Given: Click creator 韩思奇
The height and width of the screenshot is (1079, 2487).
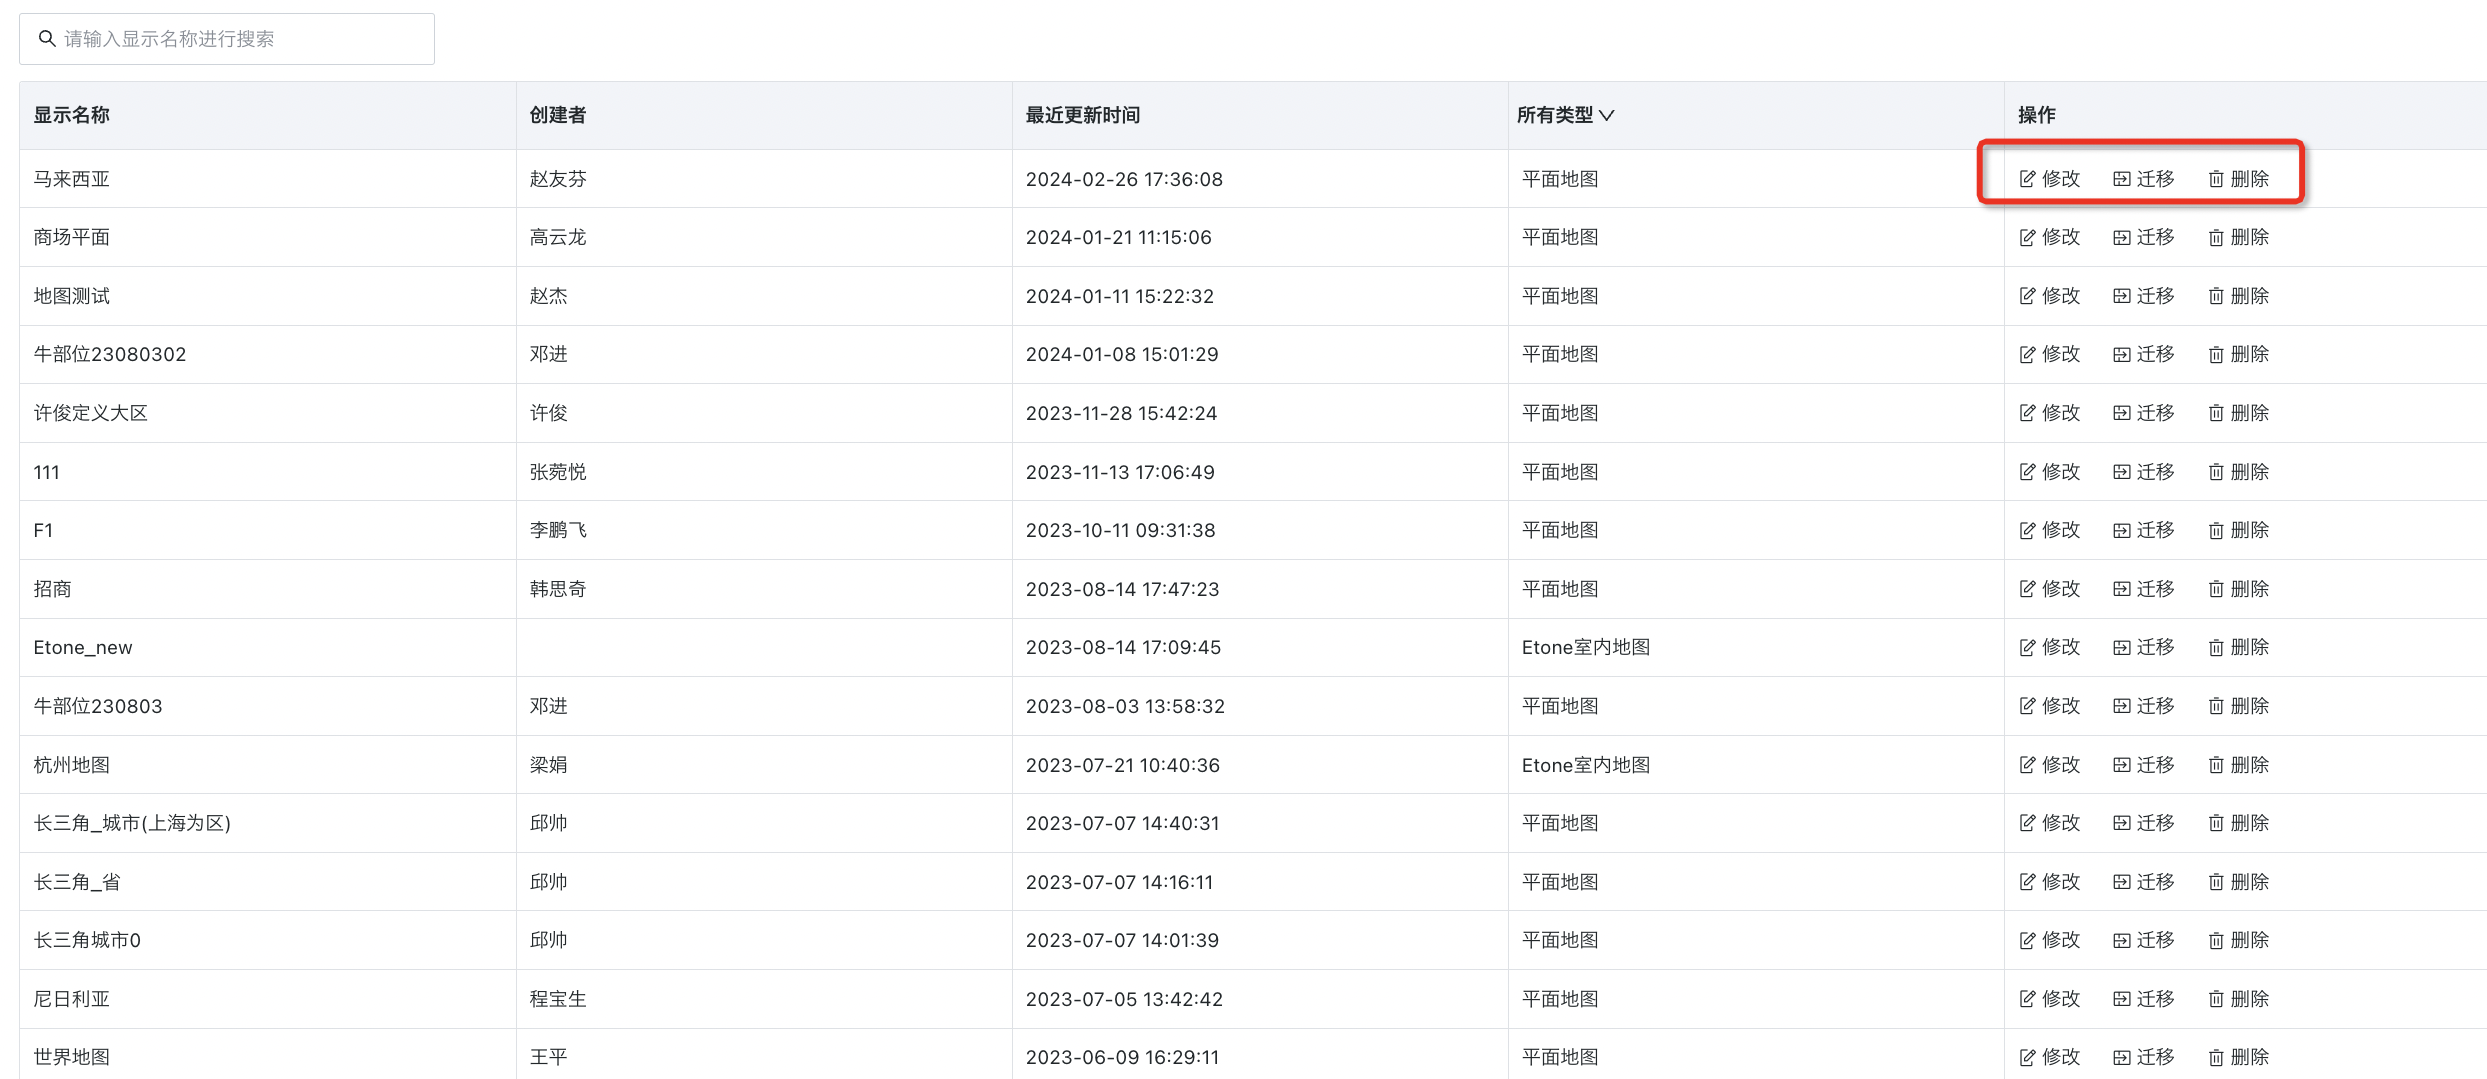Looking at the screenshot, I should pos(558,589).
